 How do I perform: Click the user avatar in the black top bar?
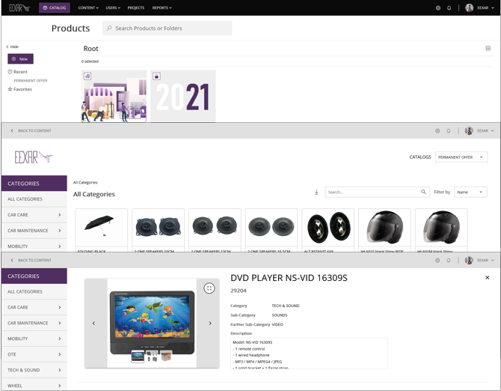(x=469, y=8)
